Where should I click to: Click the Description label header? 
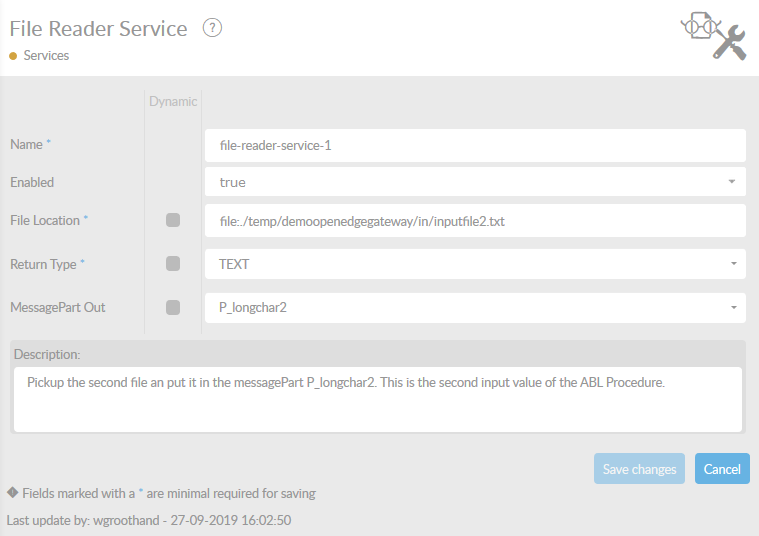[47, 354]
